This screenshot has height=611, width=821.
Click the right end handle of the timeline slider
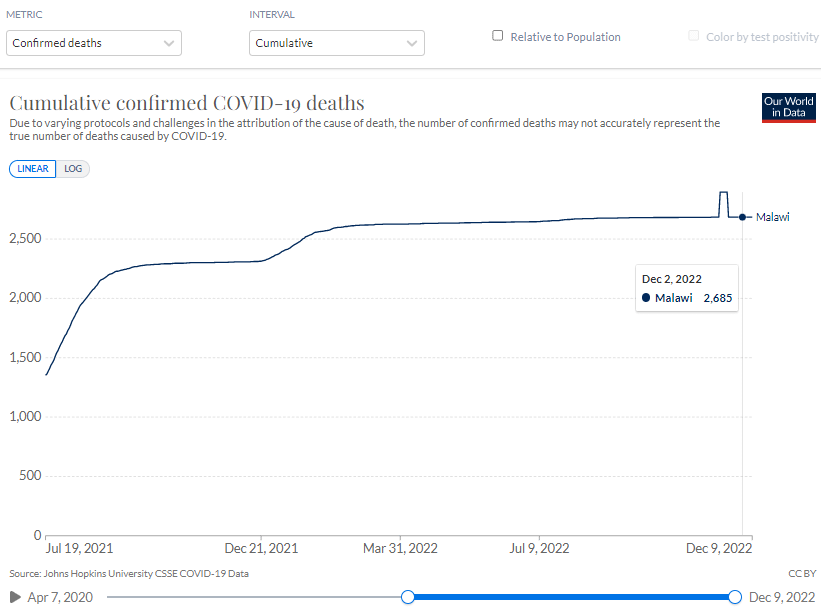[735, 597]
